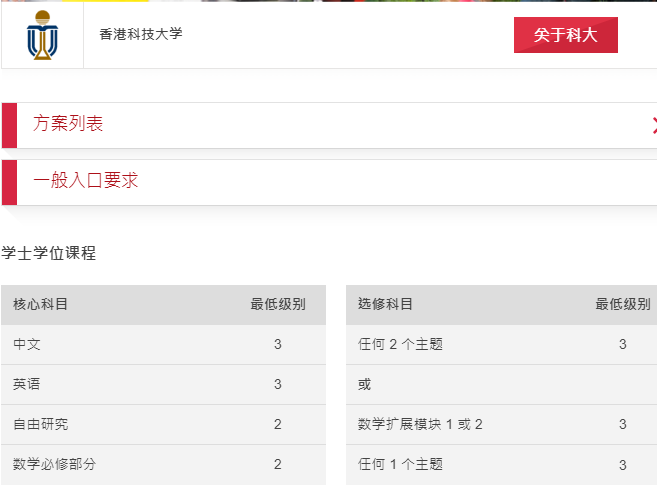The image size is (657, 493).
Task: Click the 香港科技大学 title text
Action: point(141,34)
